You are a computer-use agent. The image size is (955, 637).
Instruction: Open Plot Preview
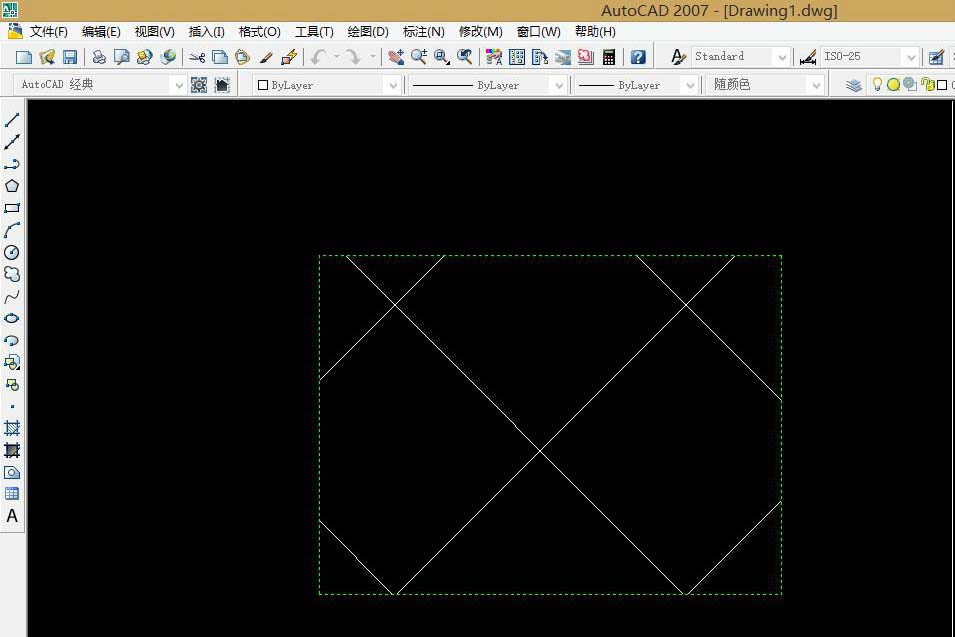click(x=122, y=57)
